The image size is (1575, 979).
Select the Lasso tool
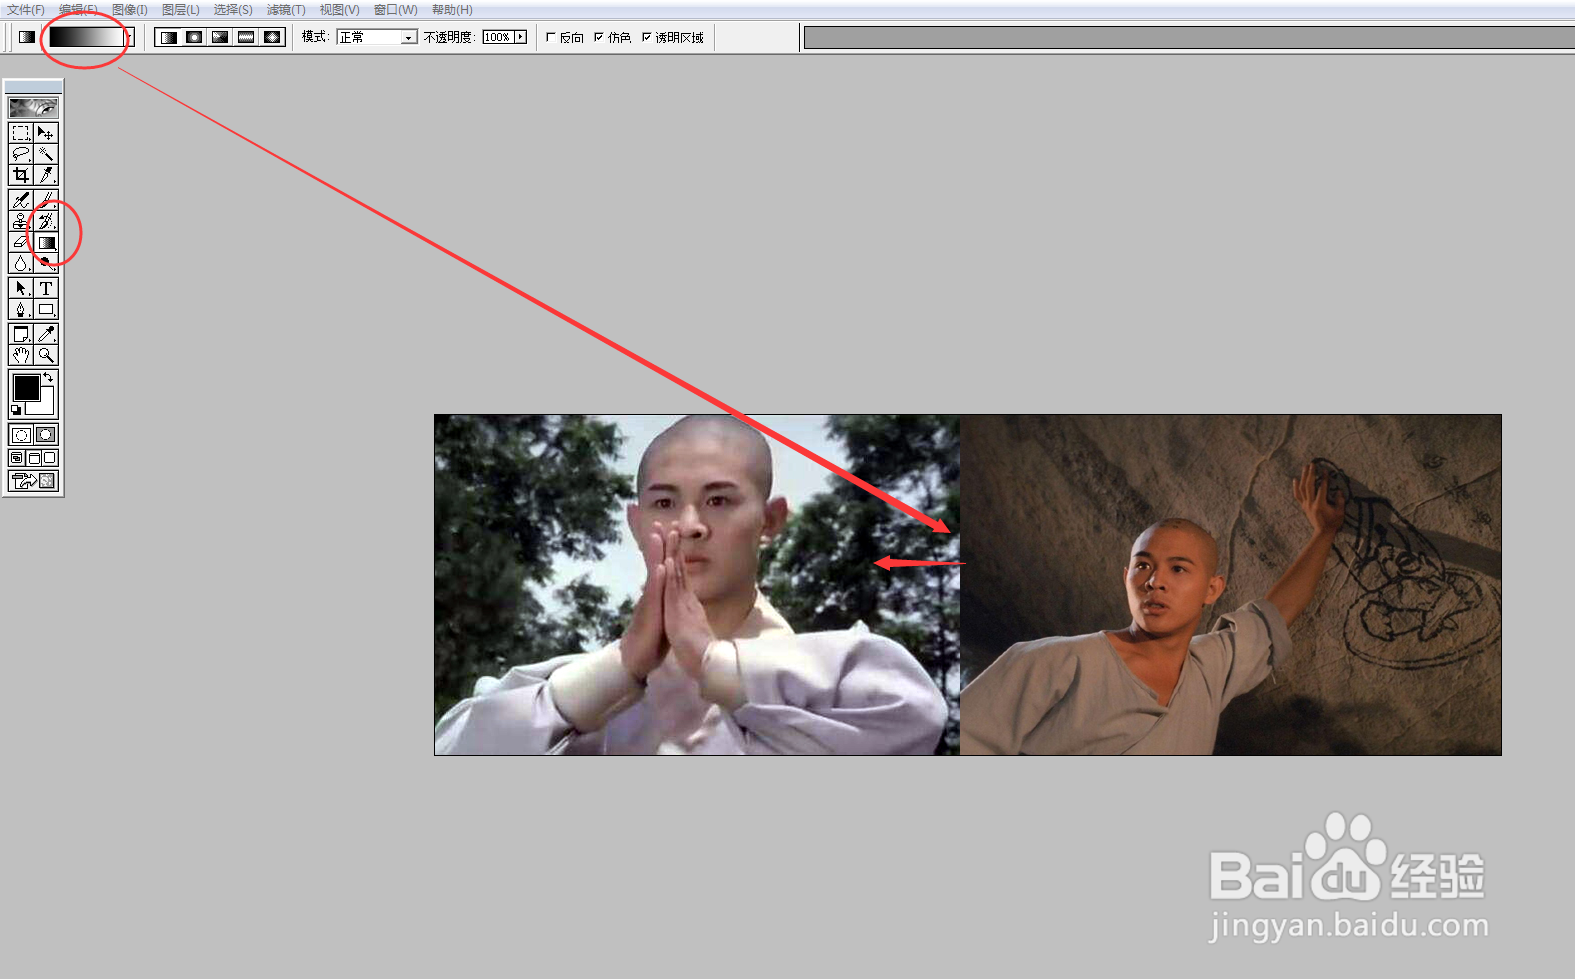coord(20,154)
